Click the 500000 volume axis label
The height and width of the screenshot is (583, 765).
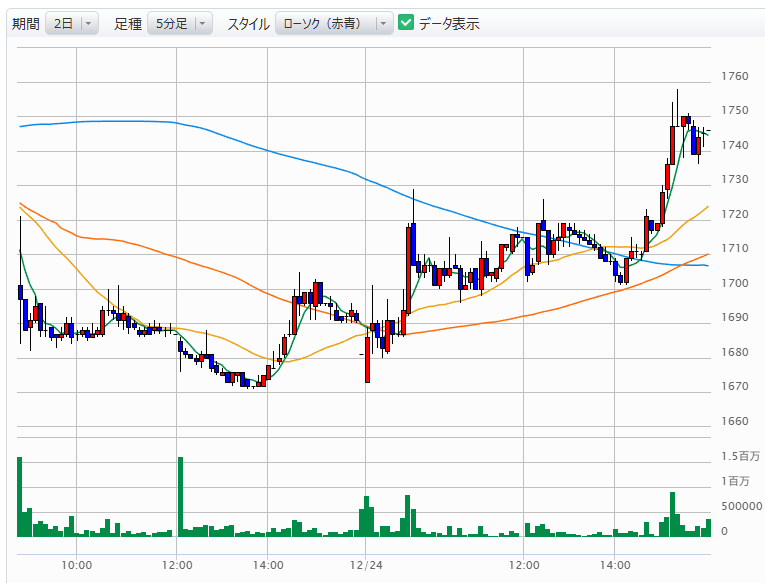(x=742, y=507)
